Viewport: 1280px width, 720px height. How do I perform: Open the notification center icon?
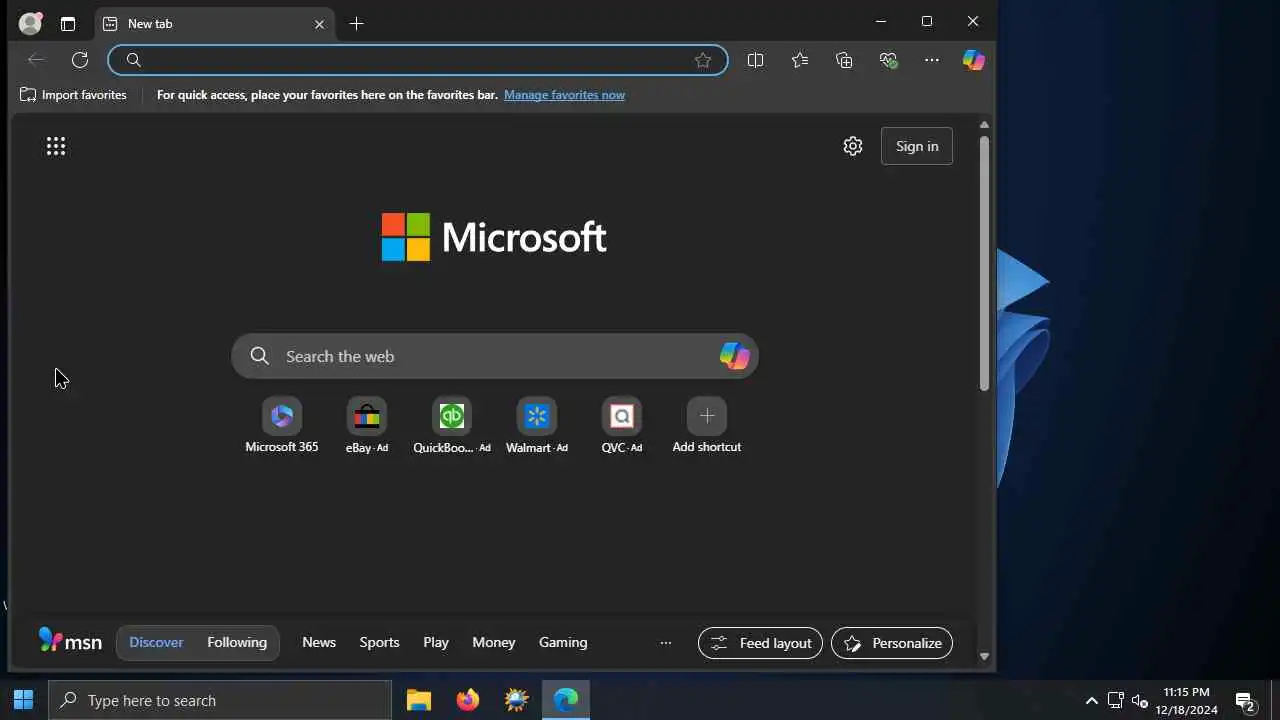click(1246, 700)
